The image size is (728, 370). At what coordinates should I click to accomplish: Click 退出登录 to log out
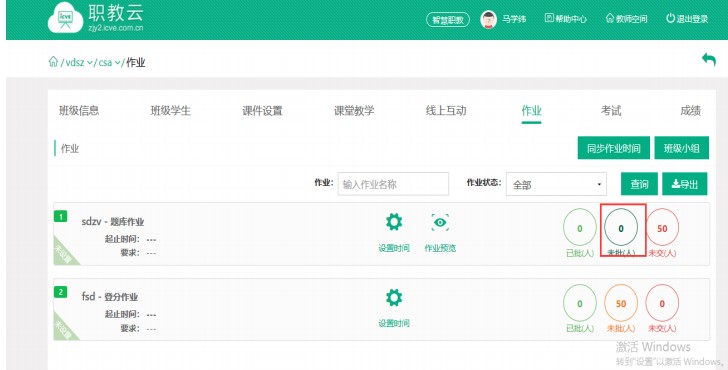[687, 19]
